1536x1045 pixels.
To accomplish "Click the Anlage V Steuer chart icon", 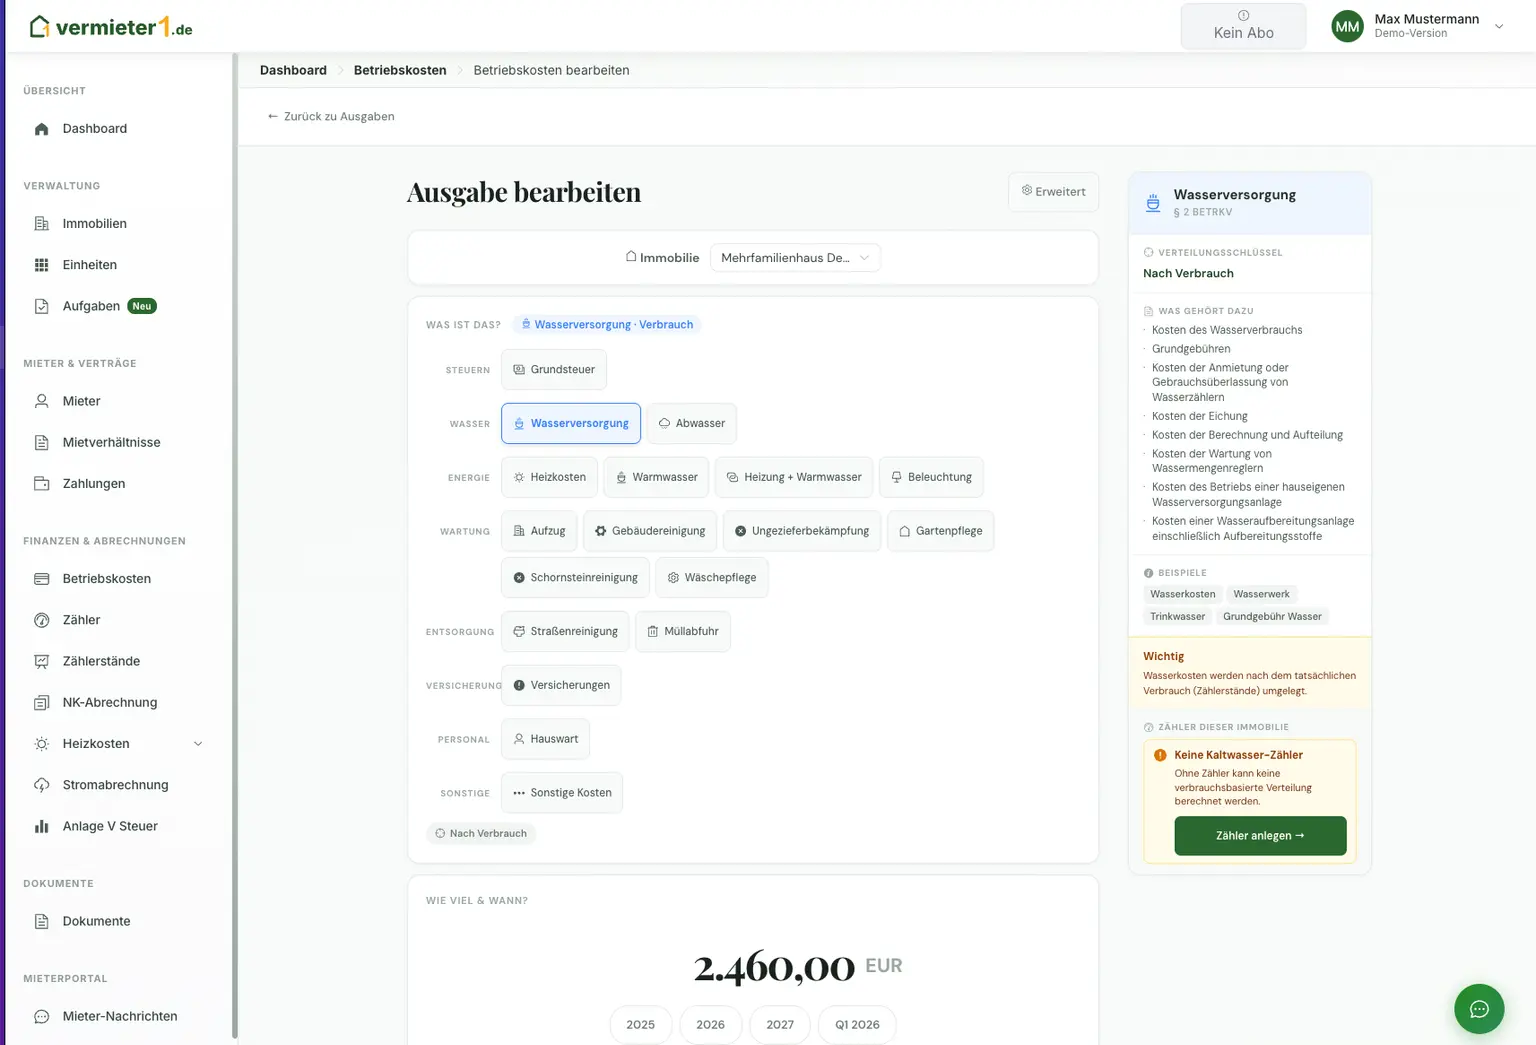I will (41, 826).
